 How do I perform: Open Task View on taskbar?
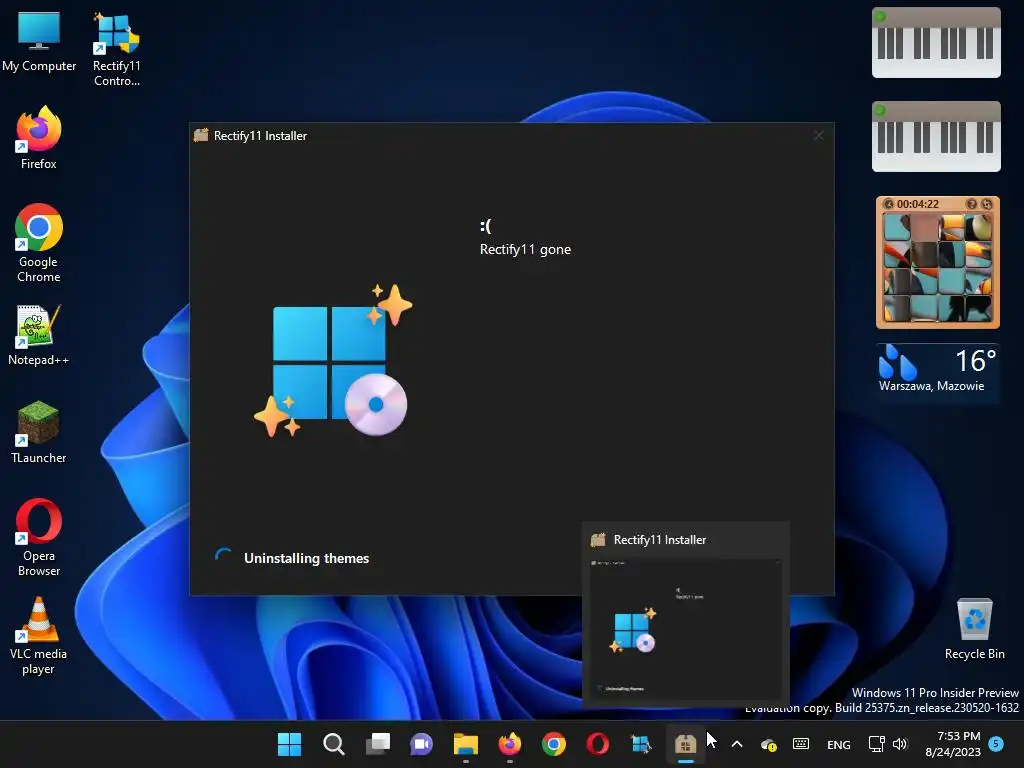pyautogui.click(x=377, y=744)
